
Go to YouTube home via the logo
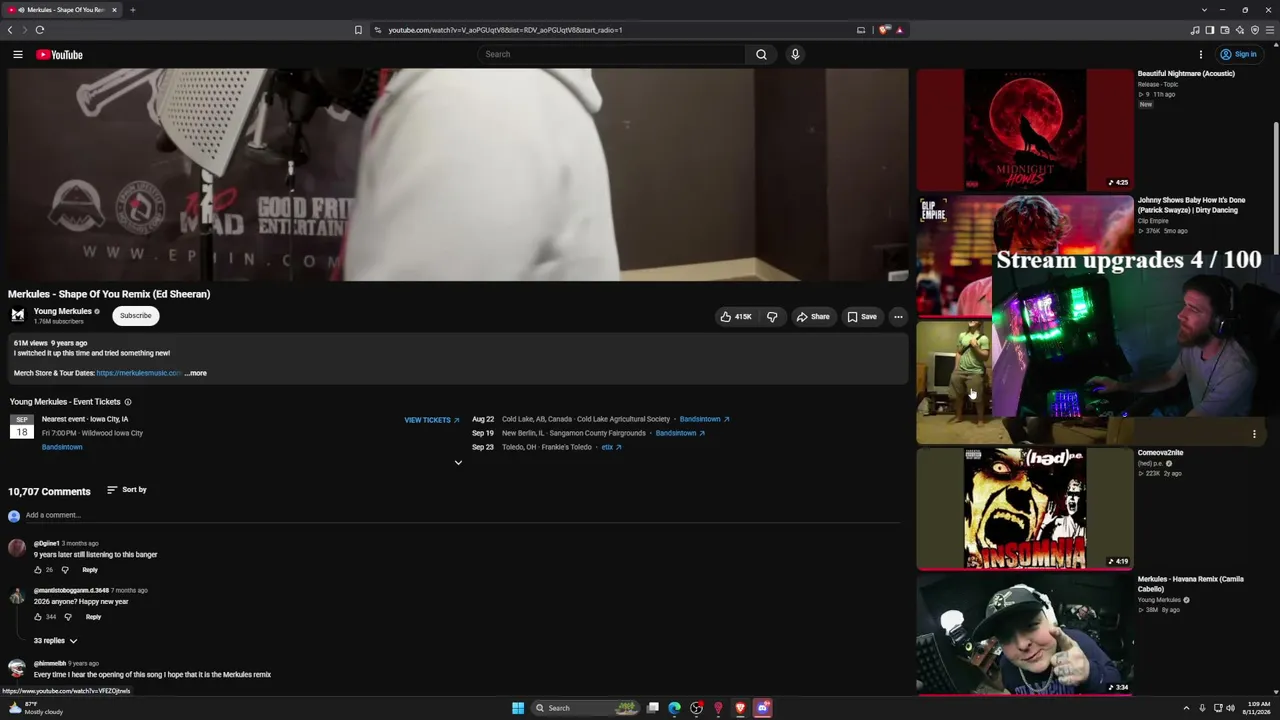(59, 55)
